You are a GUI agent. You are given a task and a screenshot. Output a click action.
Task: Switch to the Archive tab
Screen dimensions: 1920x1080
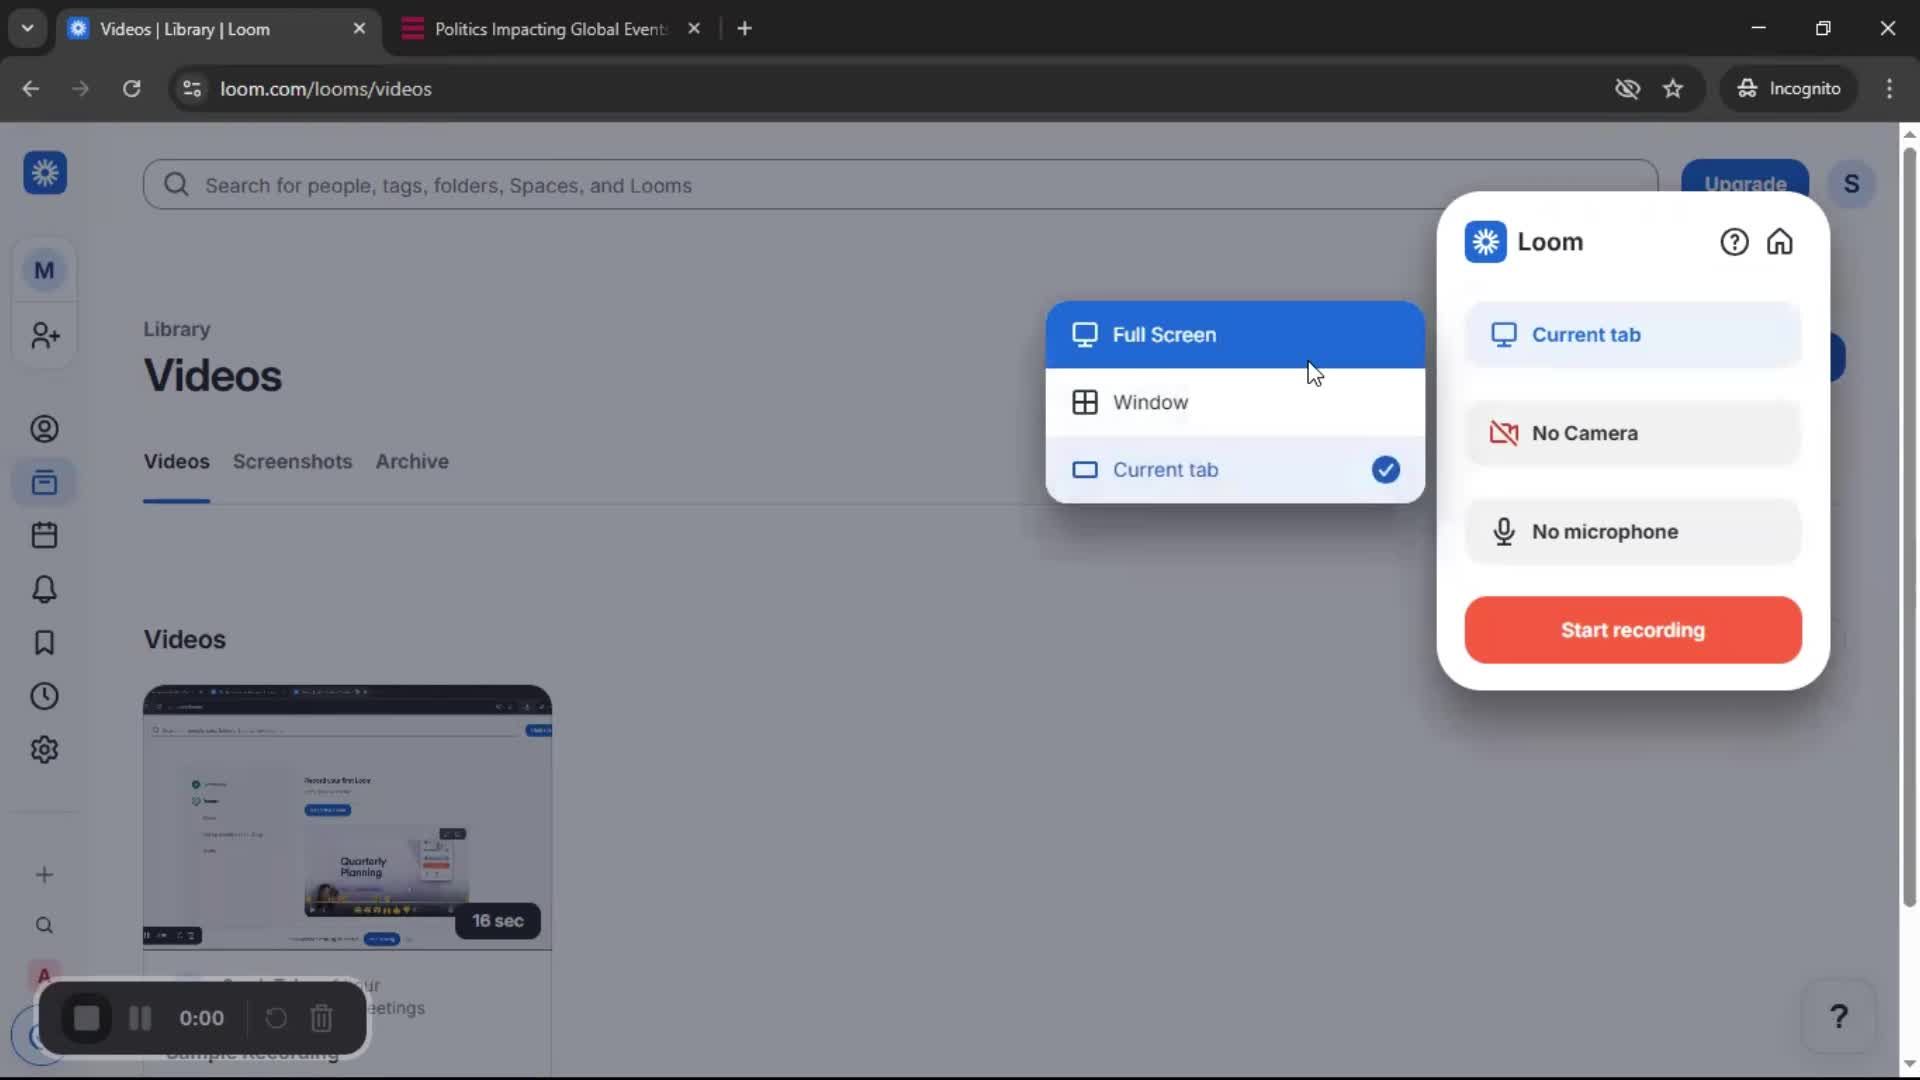(411, 462)
